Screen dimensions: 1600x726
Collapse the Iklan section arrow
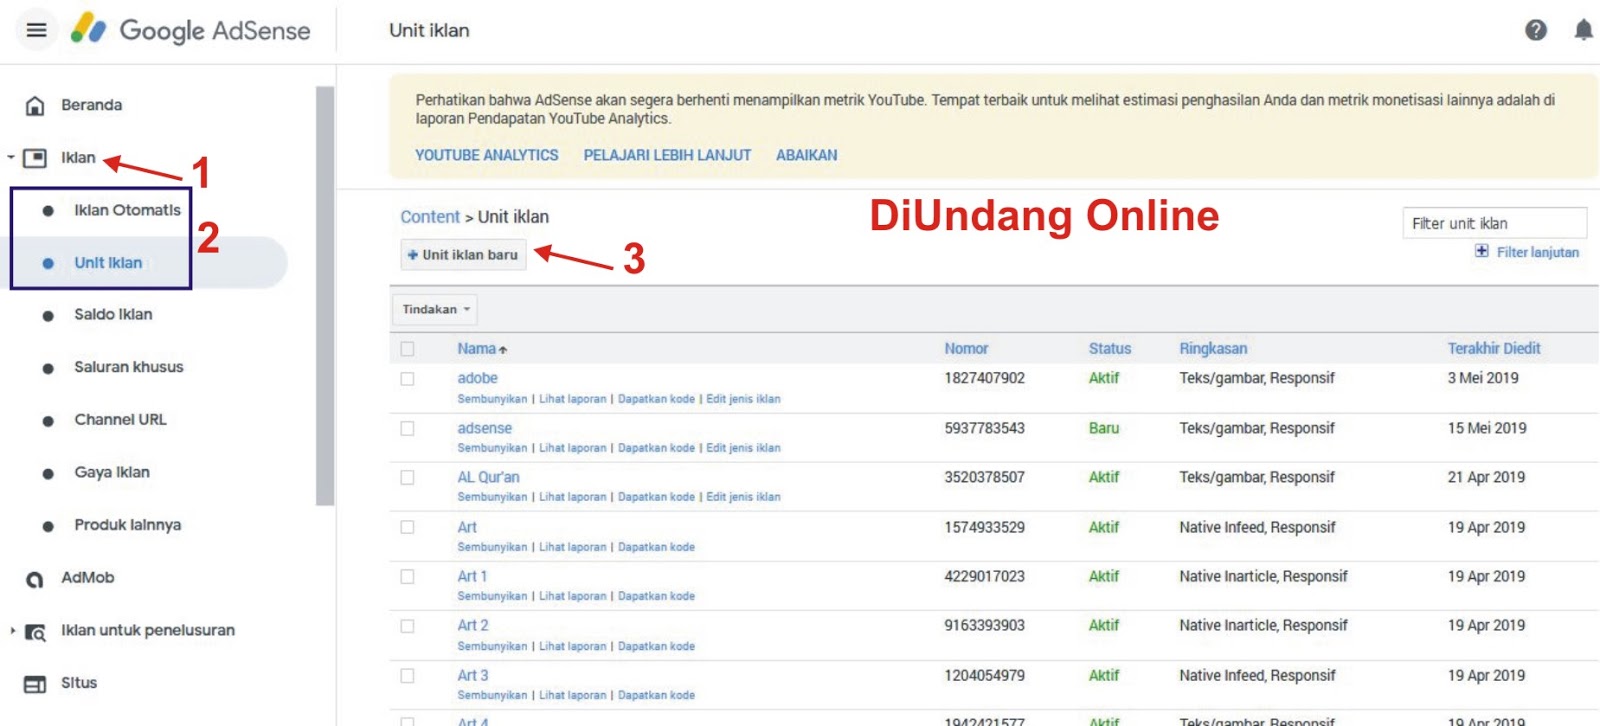11,157
